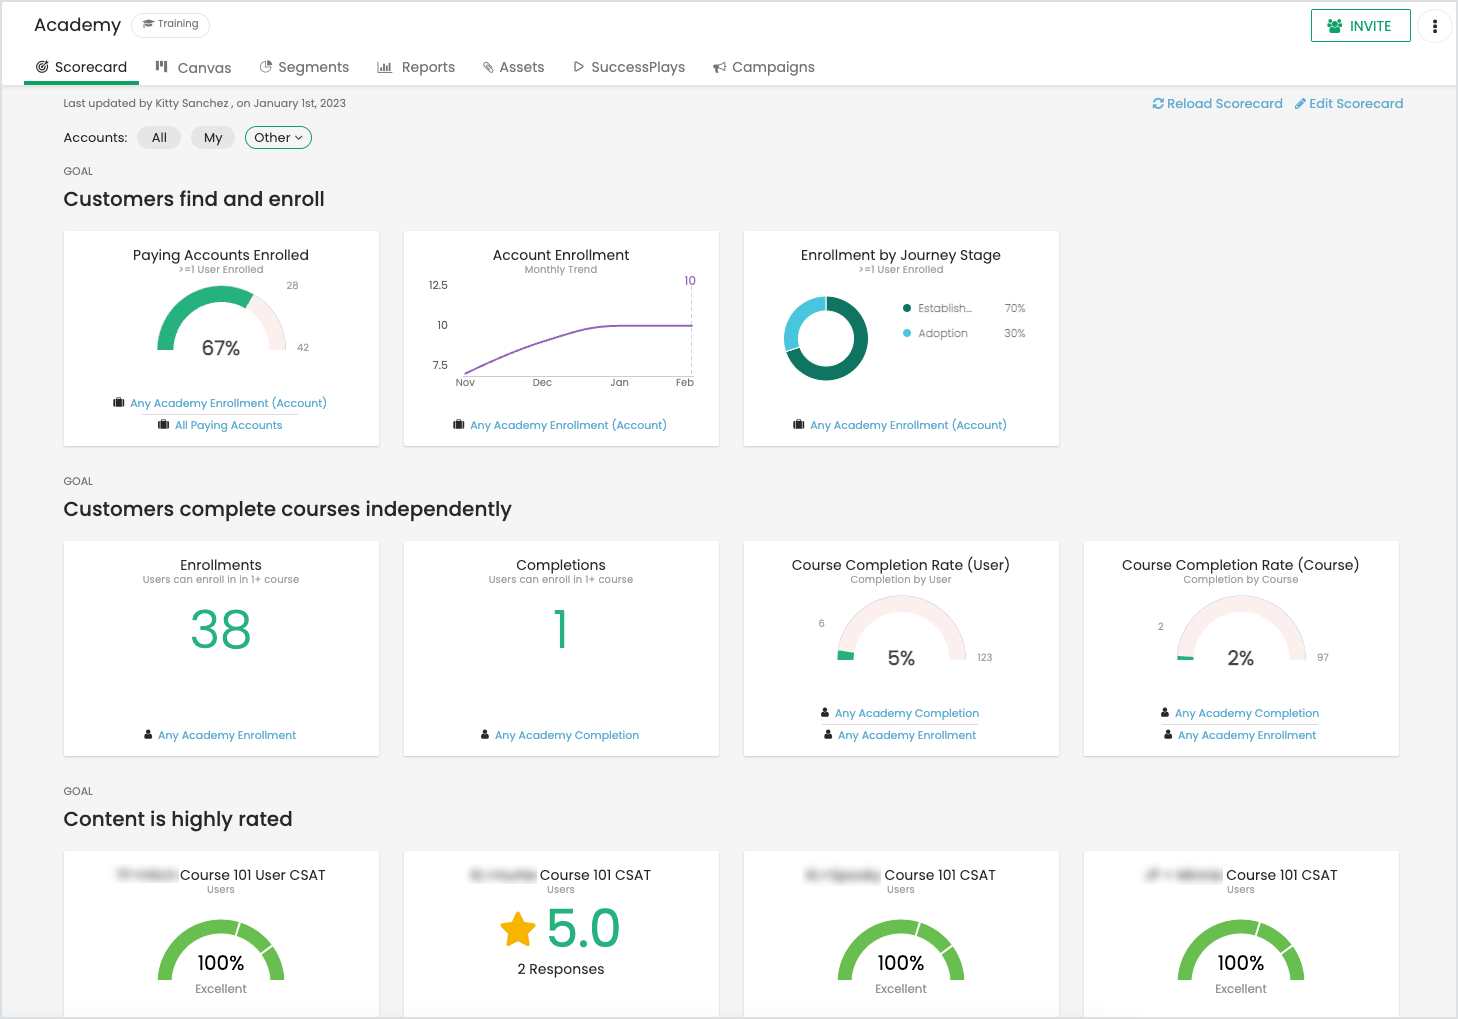Expand the Other accounts dropdown
Screen dimensions: 1458x1019
278,137
